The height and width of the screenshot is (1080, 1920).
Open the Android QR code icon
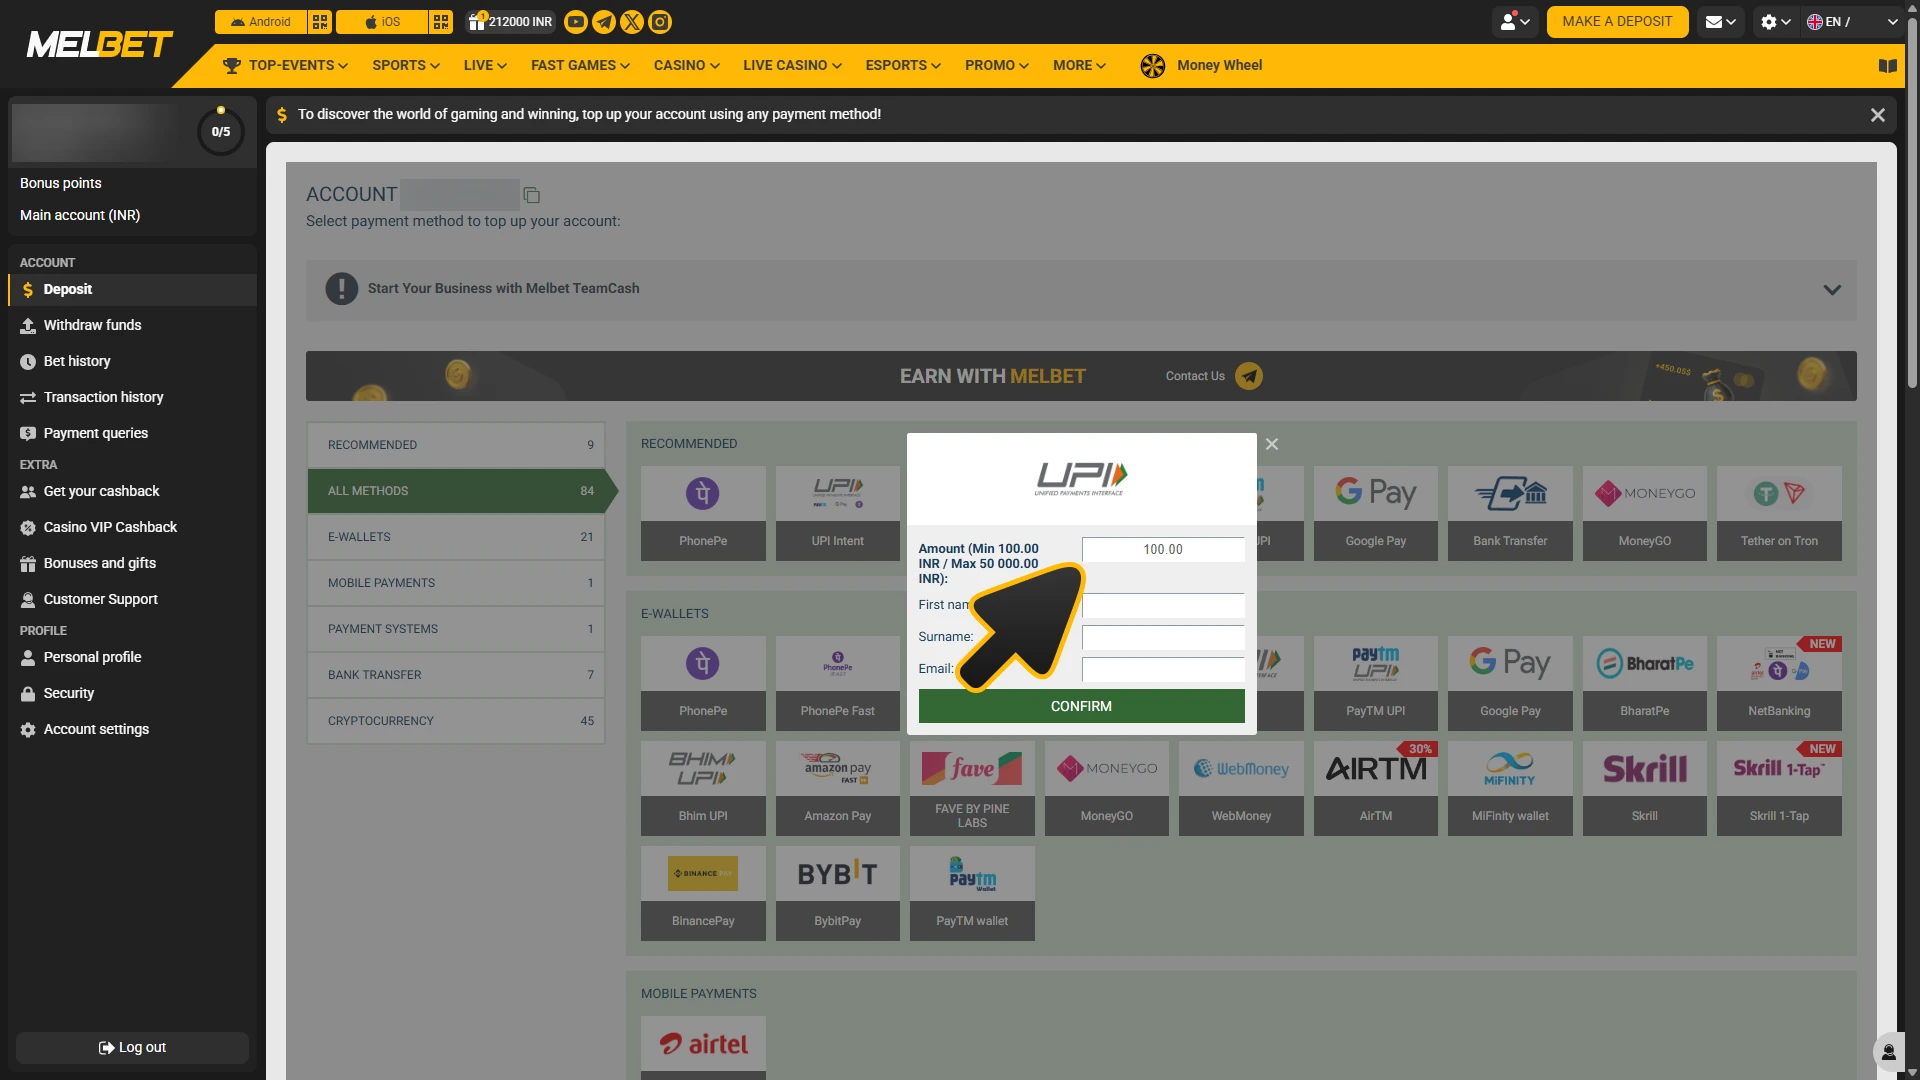tap(320, 22)
